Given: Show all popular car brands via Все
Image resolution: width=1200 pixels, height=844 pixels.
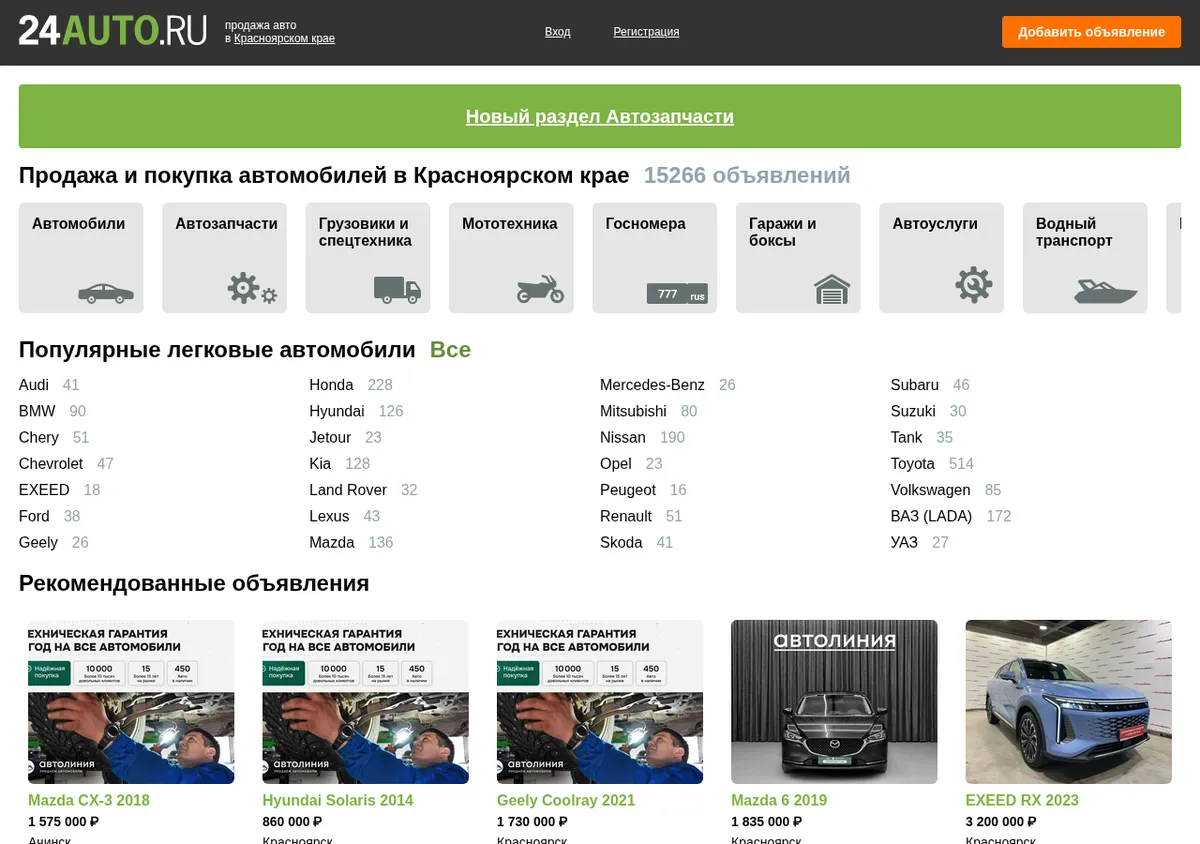Looking at the screenshot, I should click(450, 350).
